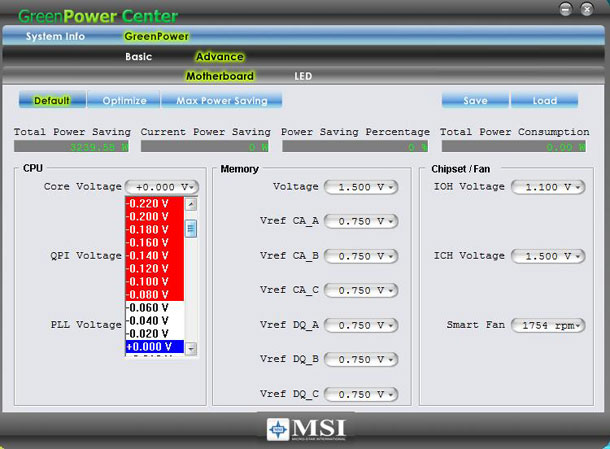Select +0.000 V highlighted list entry
Screen dimensions: 610x449
(154, 347)
